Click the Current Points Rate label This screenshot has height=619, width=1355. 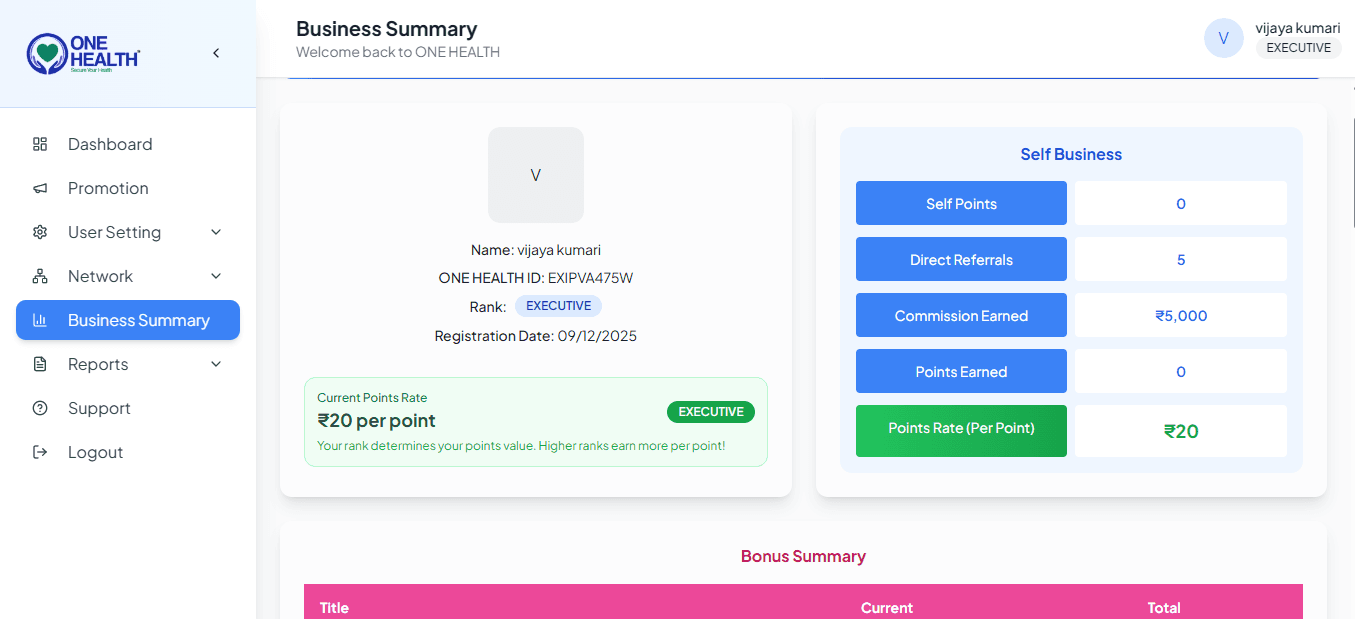click(x=372, y=398)
